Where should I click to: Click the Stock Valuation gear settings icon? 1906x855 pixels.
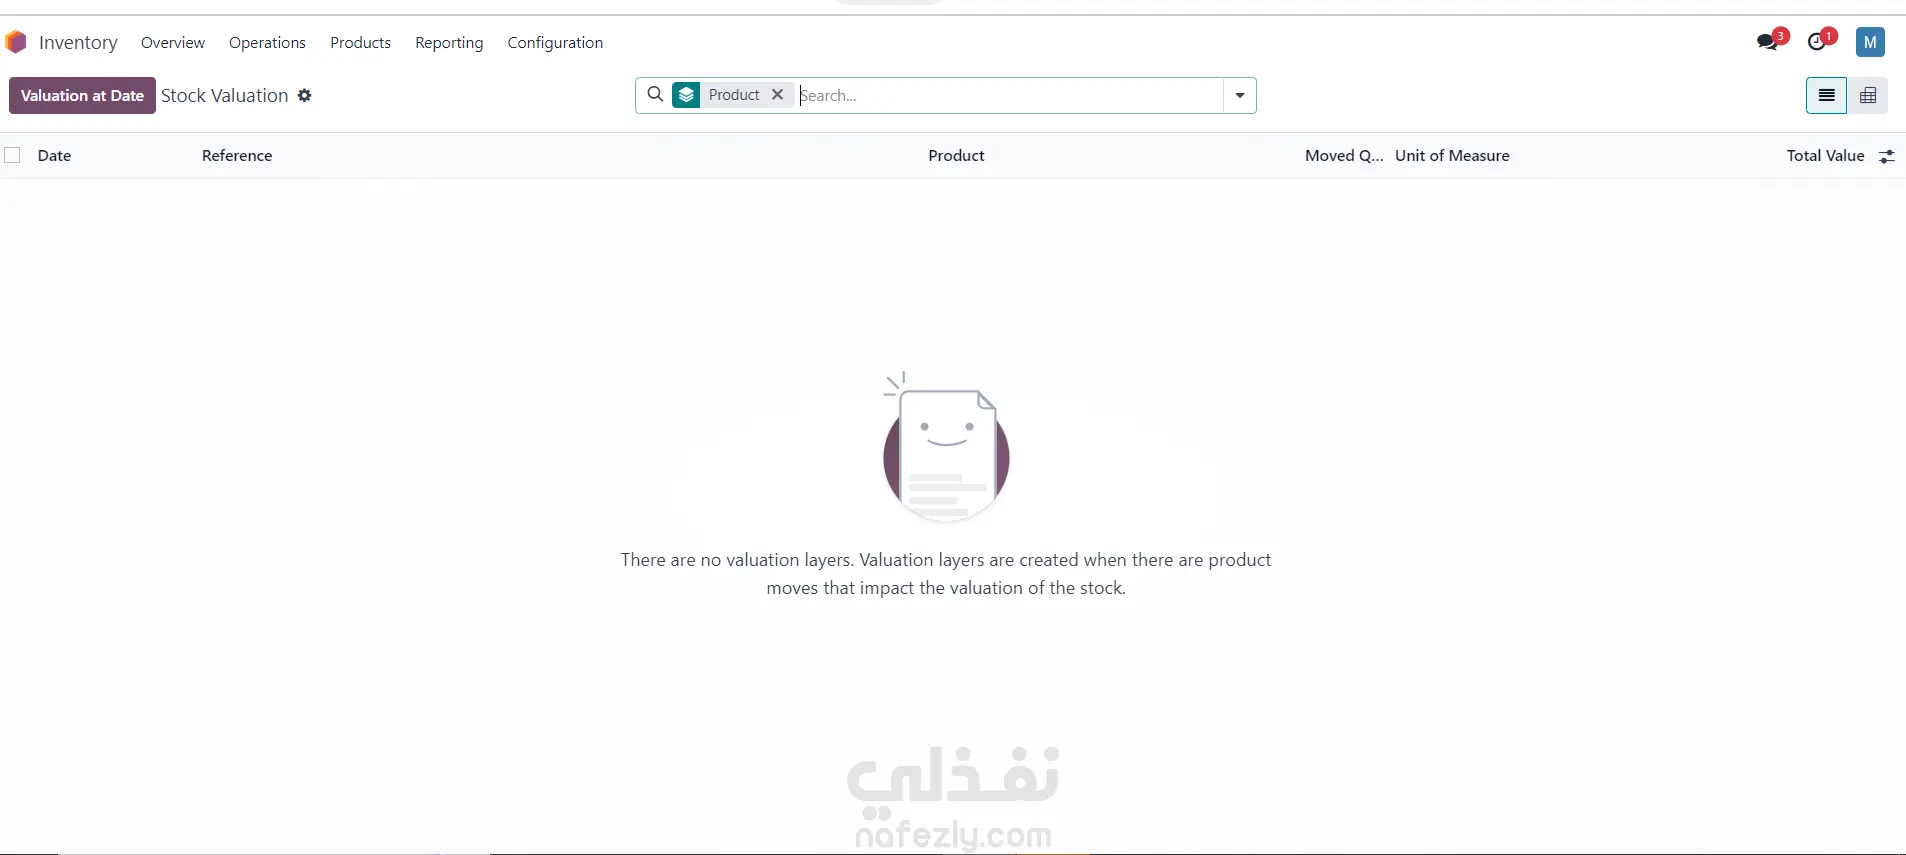click(305, 95)
